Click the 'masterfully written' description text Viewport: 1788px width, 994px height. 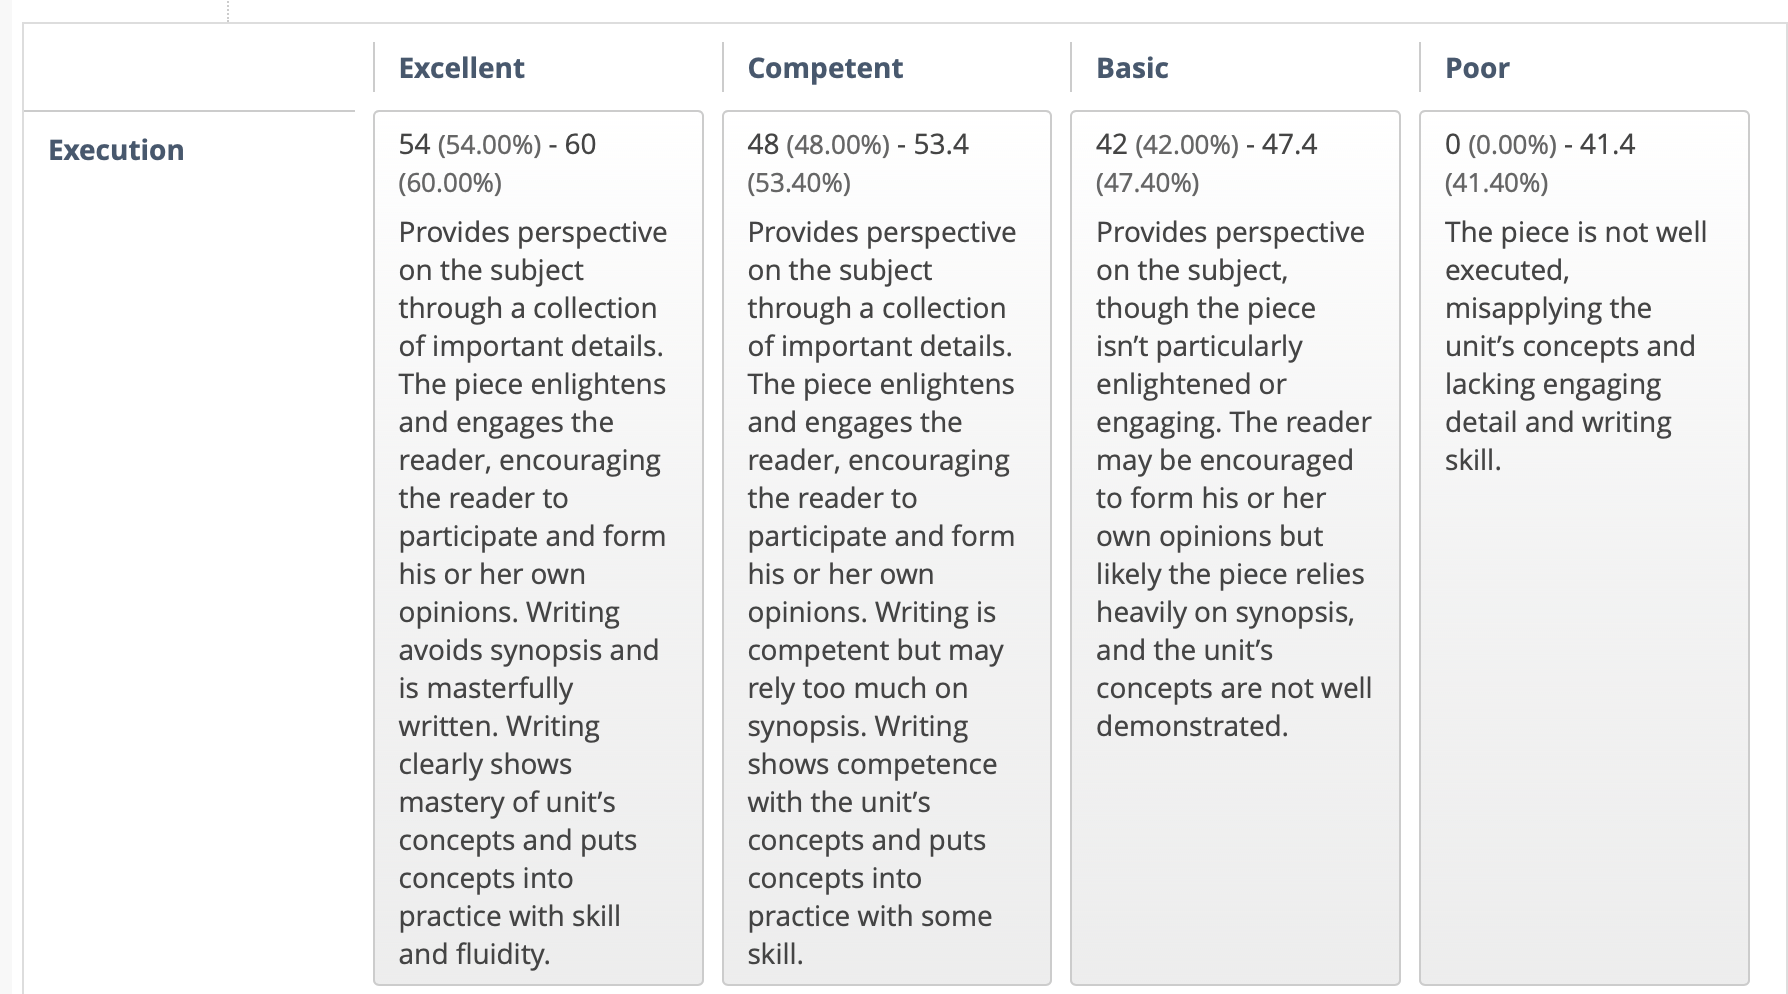tap(500, 707)
